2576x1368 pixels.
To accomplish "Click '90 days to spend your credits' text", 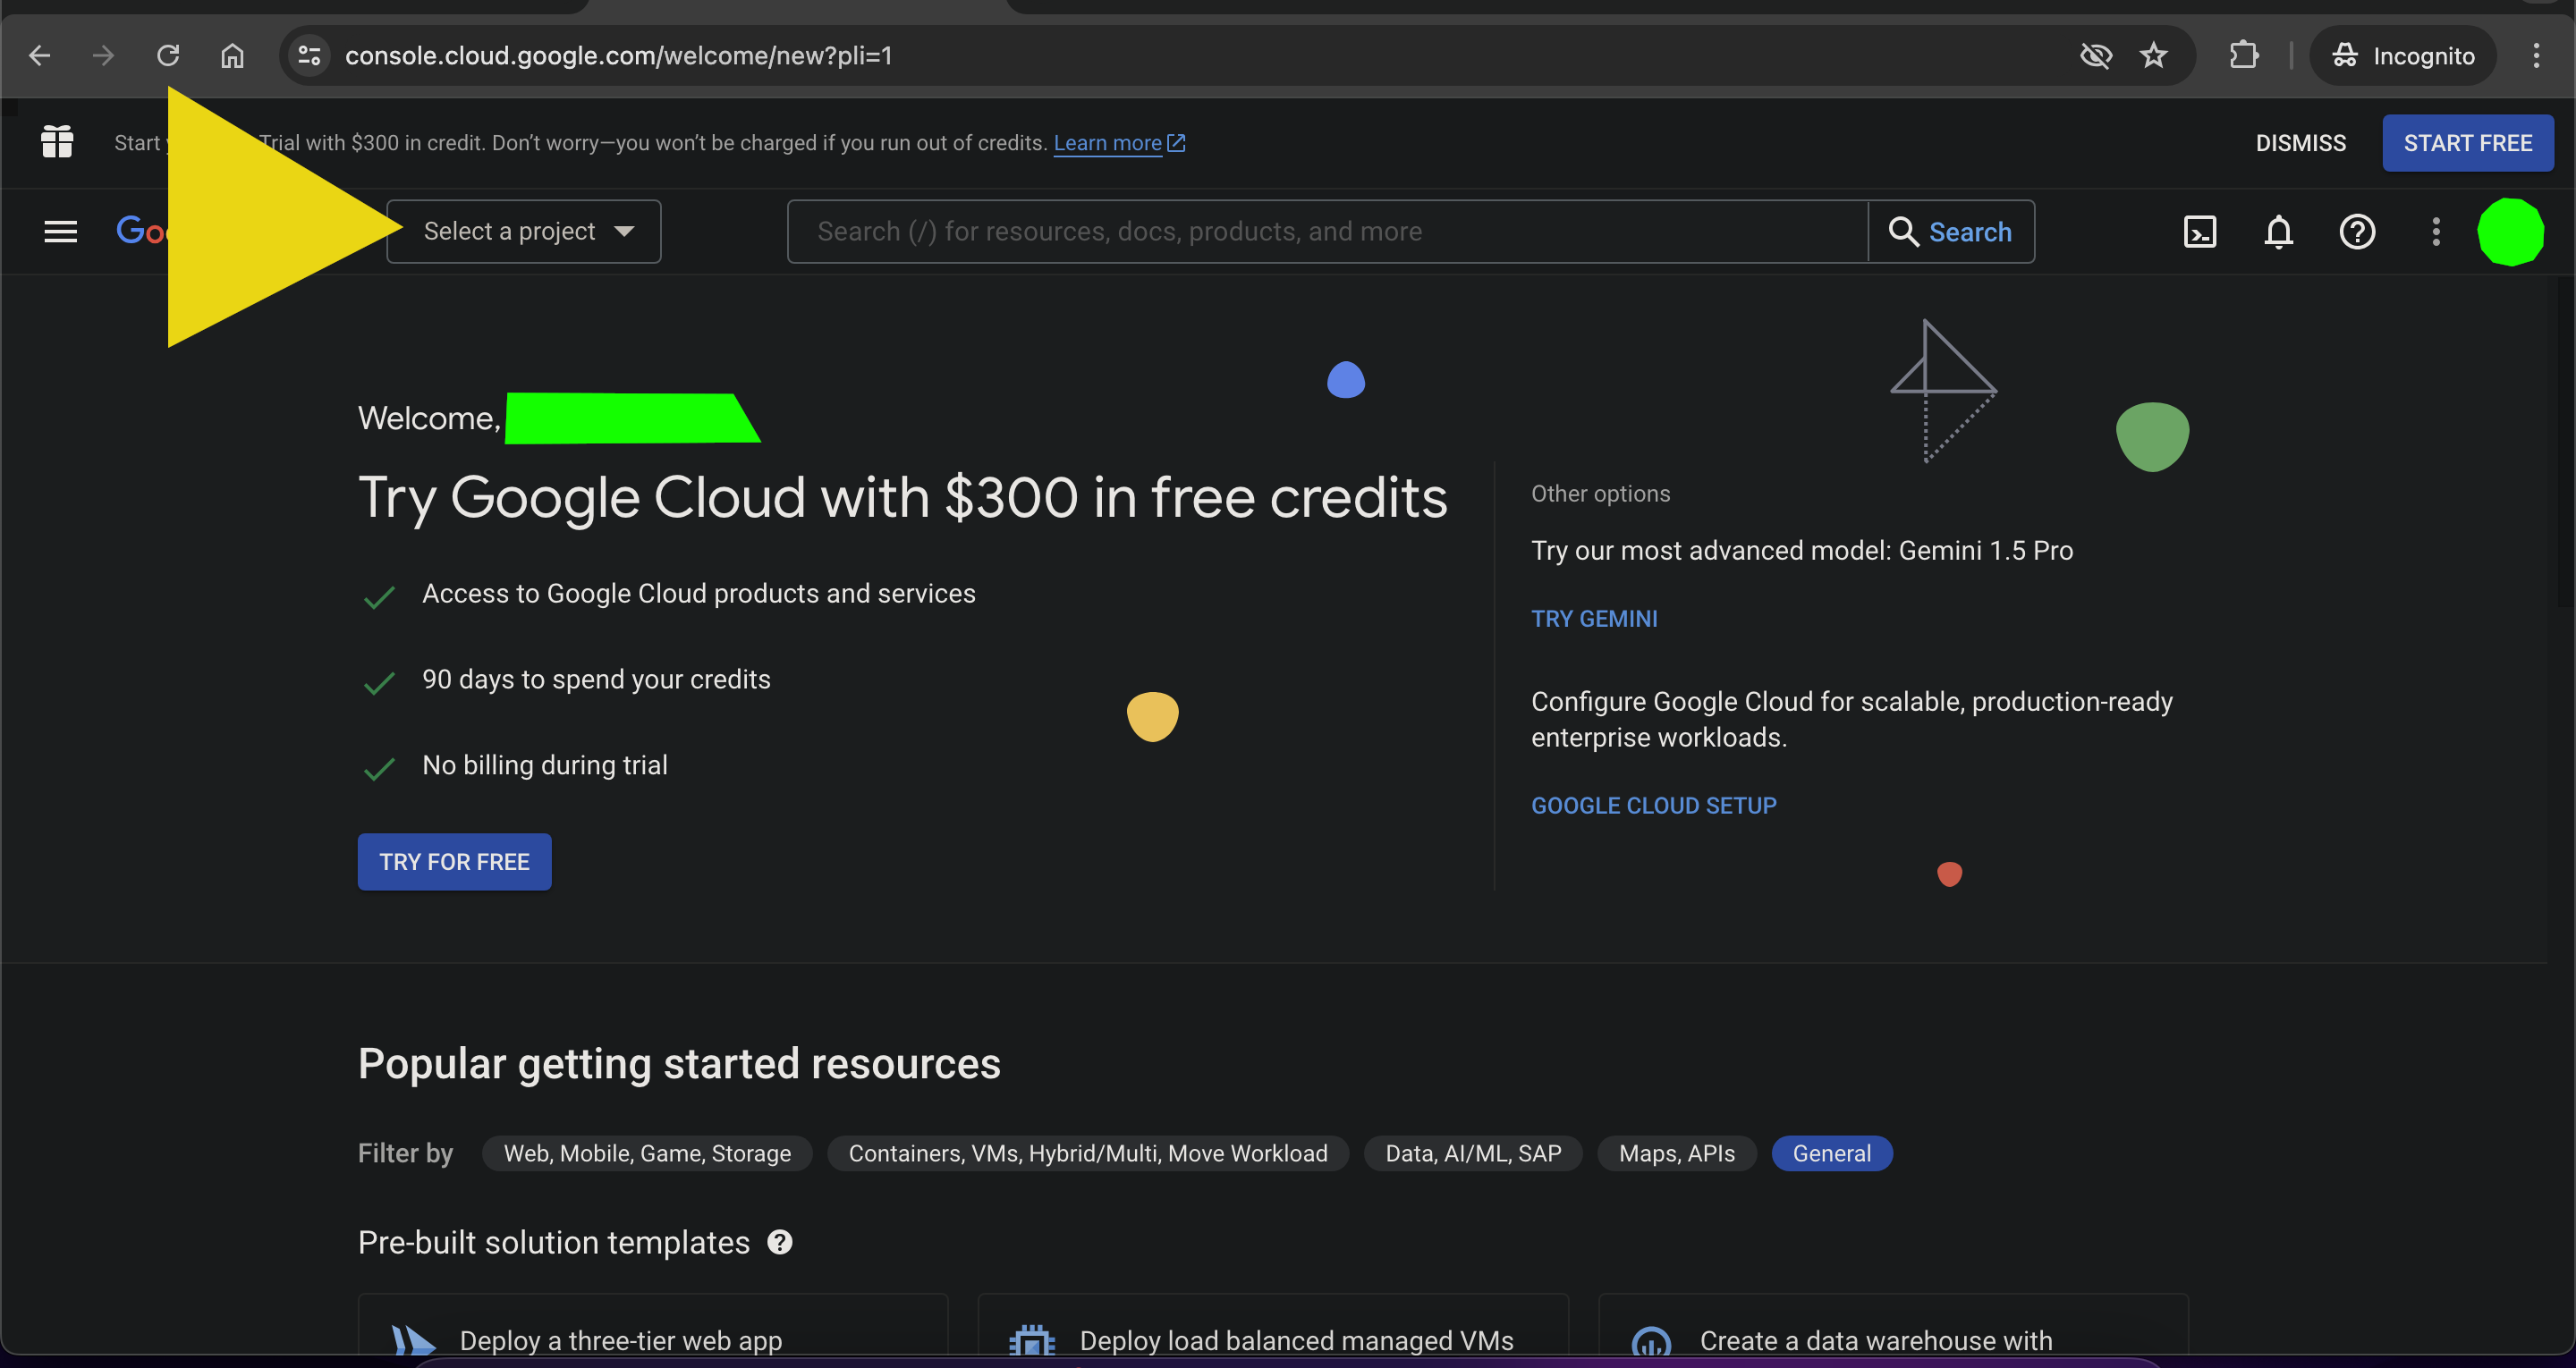I will 596,680.
